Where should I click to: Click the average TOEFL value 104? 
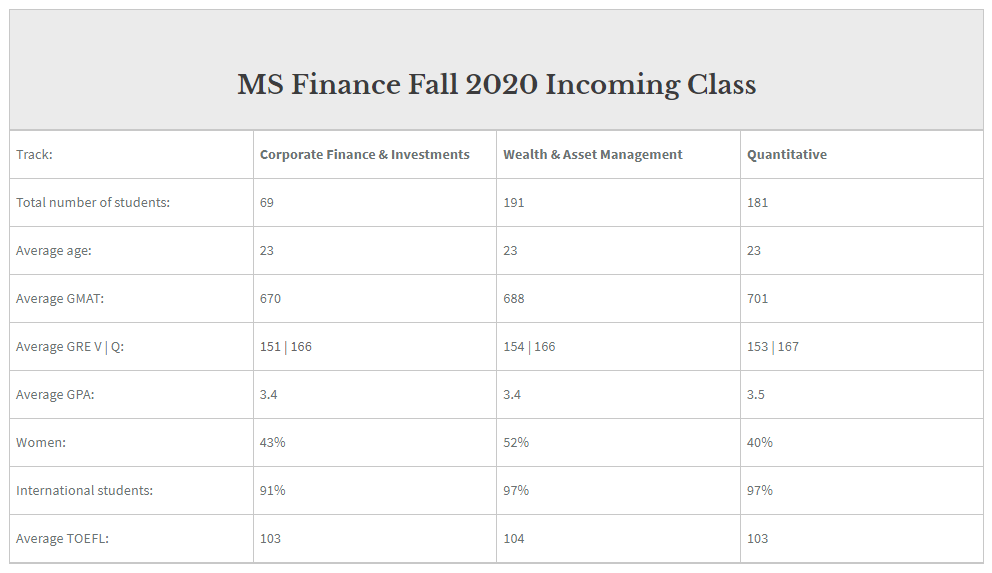(513, 539)
